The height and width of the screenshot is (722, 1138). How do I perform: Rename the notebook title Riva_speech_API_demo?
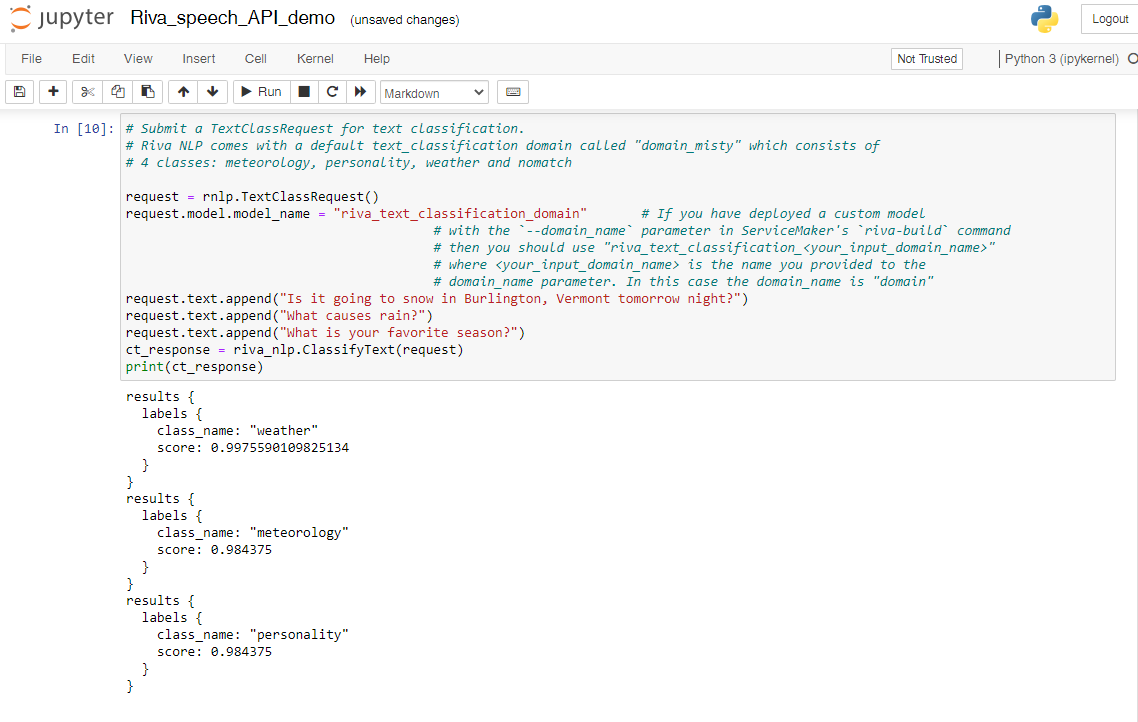pos(232,18)
